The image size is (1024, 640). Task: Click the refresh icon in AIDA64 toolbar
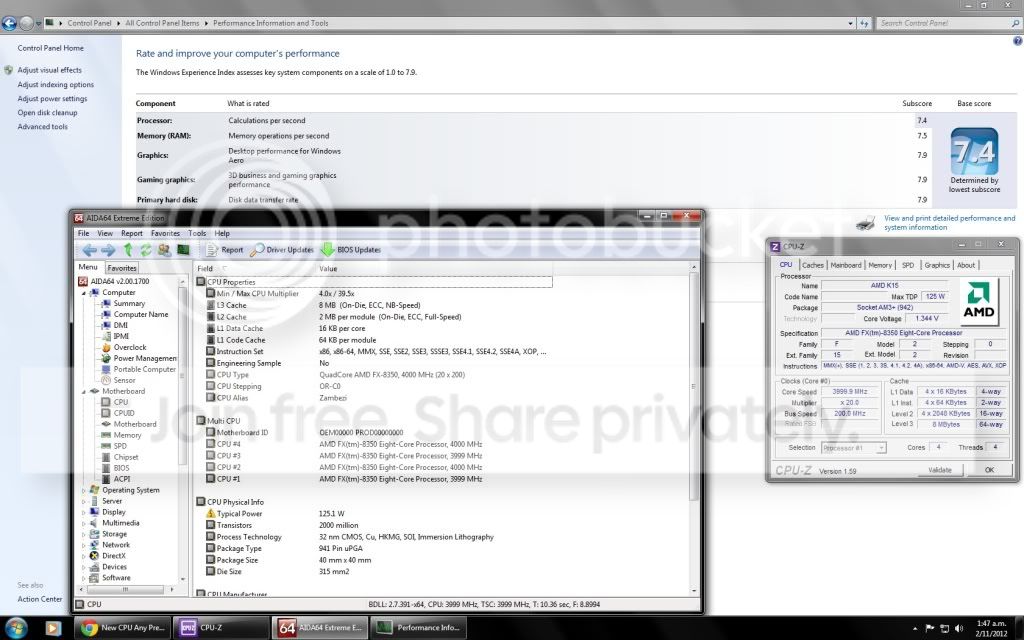click(145, 249)
